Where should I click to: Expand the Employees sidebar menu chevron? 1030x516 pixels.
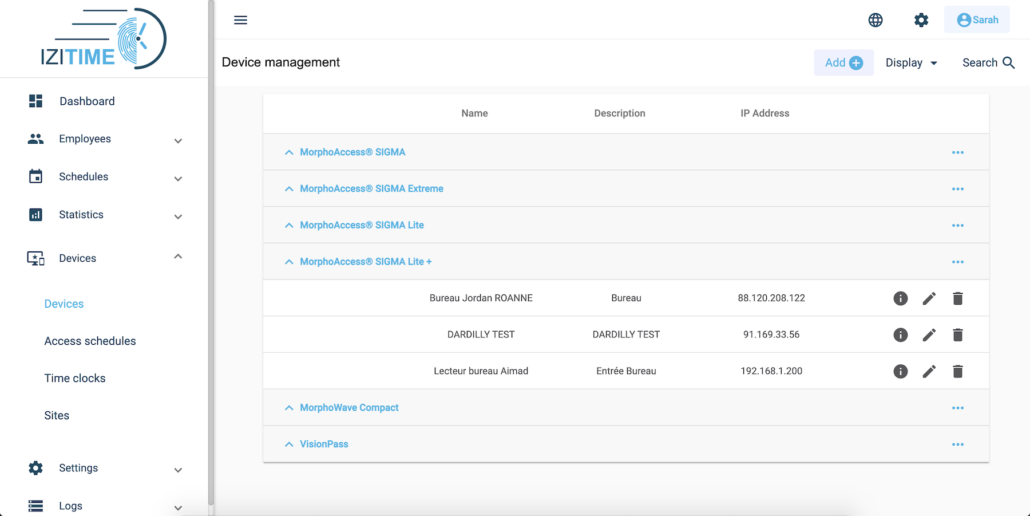[x=178, y=140]
